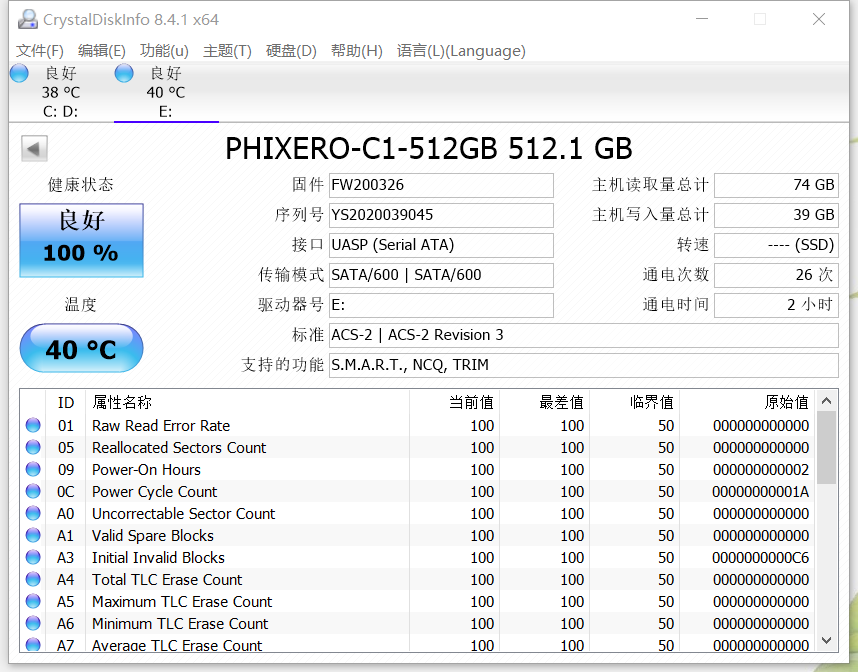The width and height of the screenshot is (858, 672).
Task: Click the power-on count 26 次 field
Action: (776, 275)
